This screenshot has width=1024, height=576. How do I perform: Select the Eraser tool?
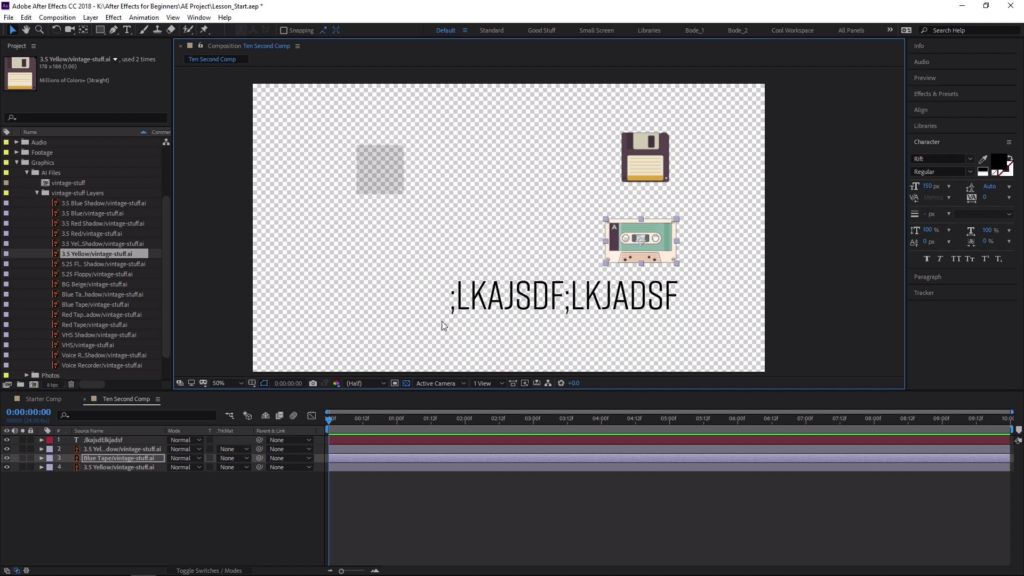pyautogui.click(x=173, y=30)
